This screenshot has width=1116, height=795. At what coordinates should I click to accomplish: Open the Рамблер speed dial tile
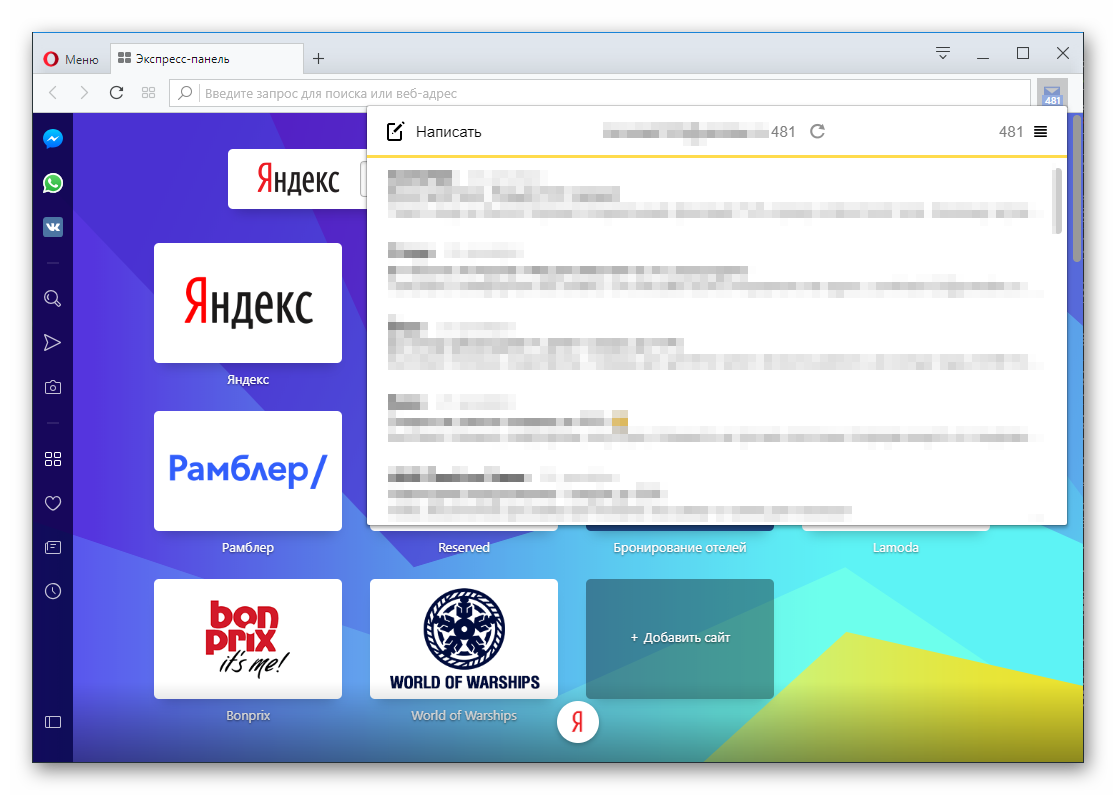[248, 471]
